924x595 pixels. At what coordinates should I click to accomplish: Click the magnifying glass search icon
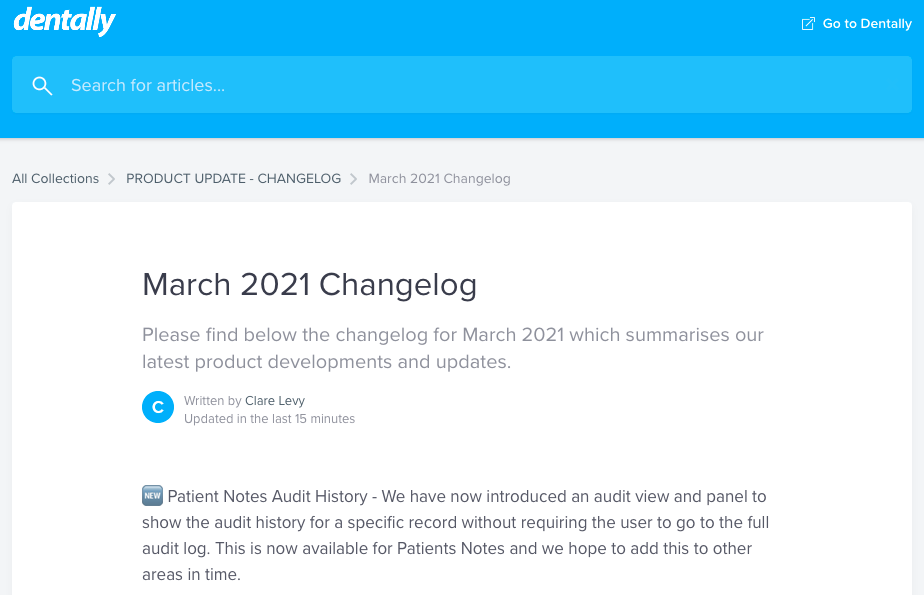tap(42, 86)
